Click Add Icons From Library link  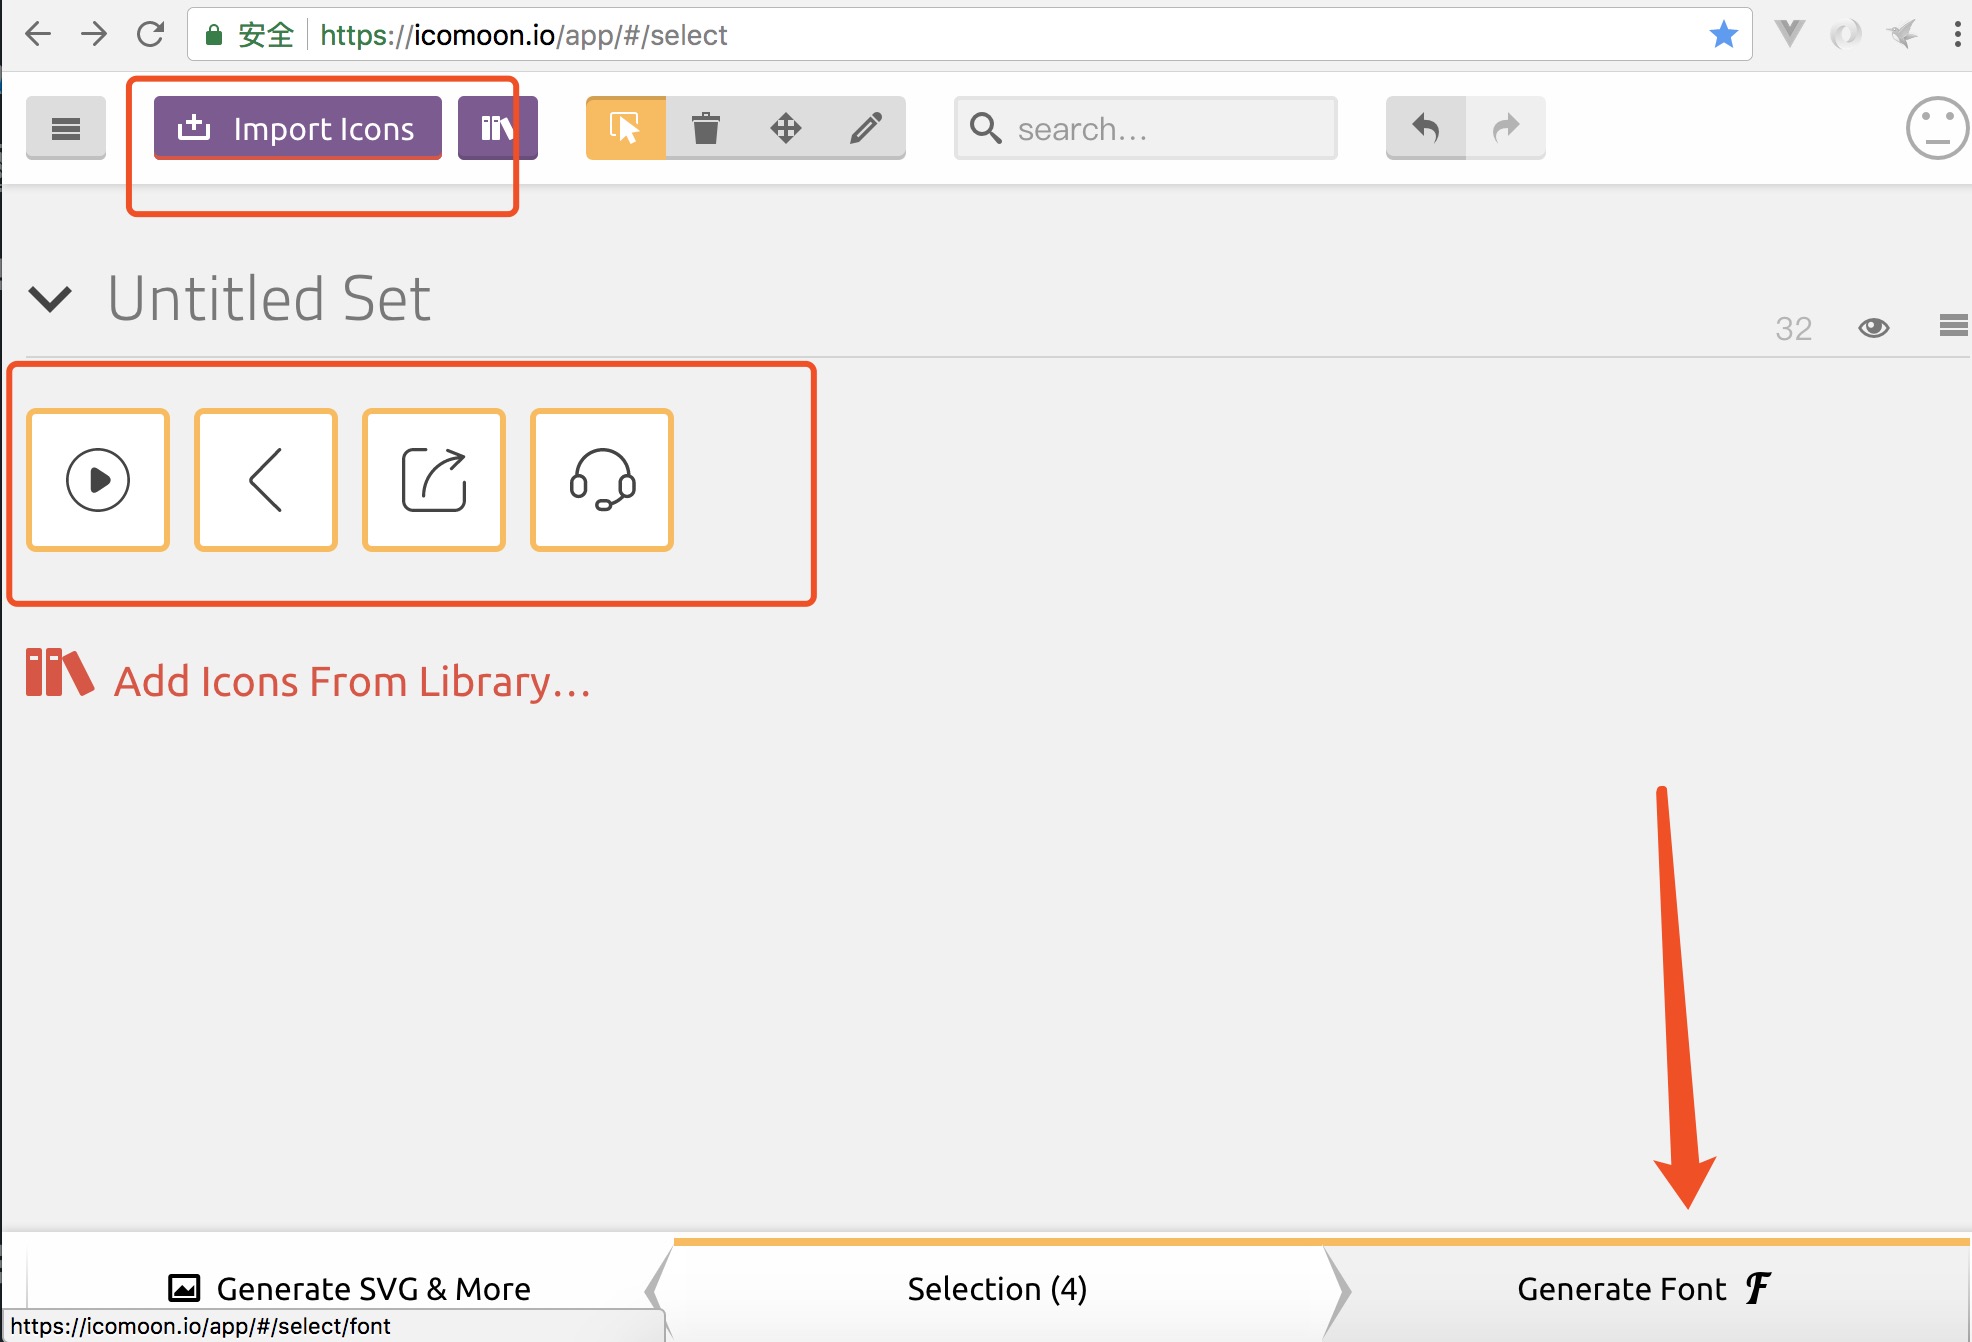(x=353, y=681)
